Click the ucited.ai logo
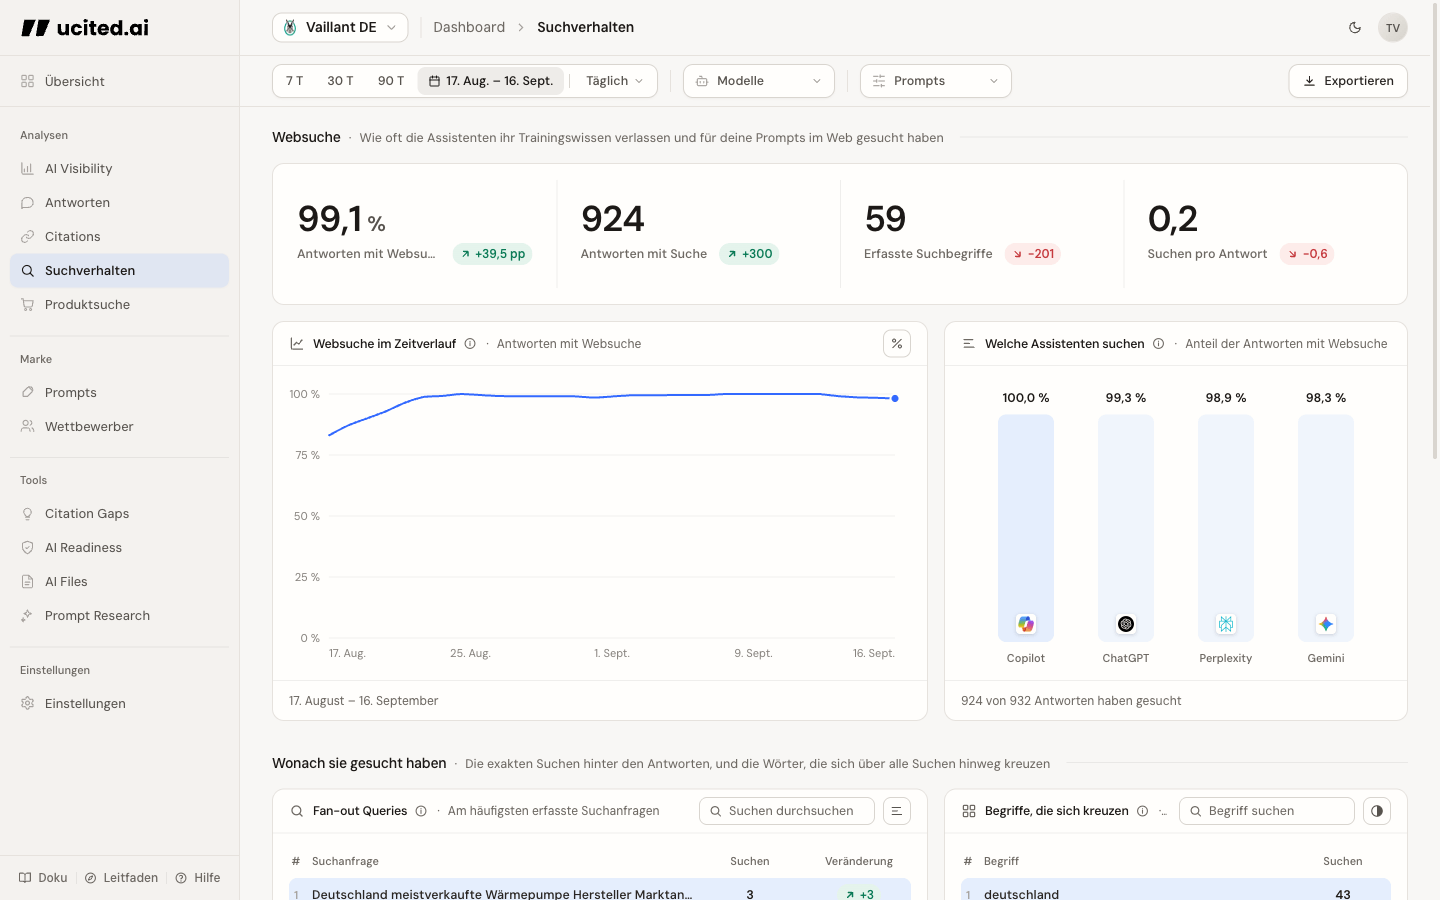The width and height of the screenshot is (1440, 900). click(x=85, y=28)
